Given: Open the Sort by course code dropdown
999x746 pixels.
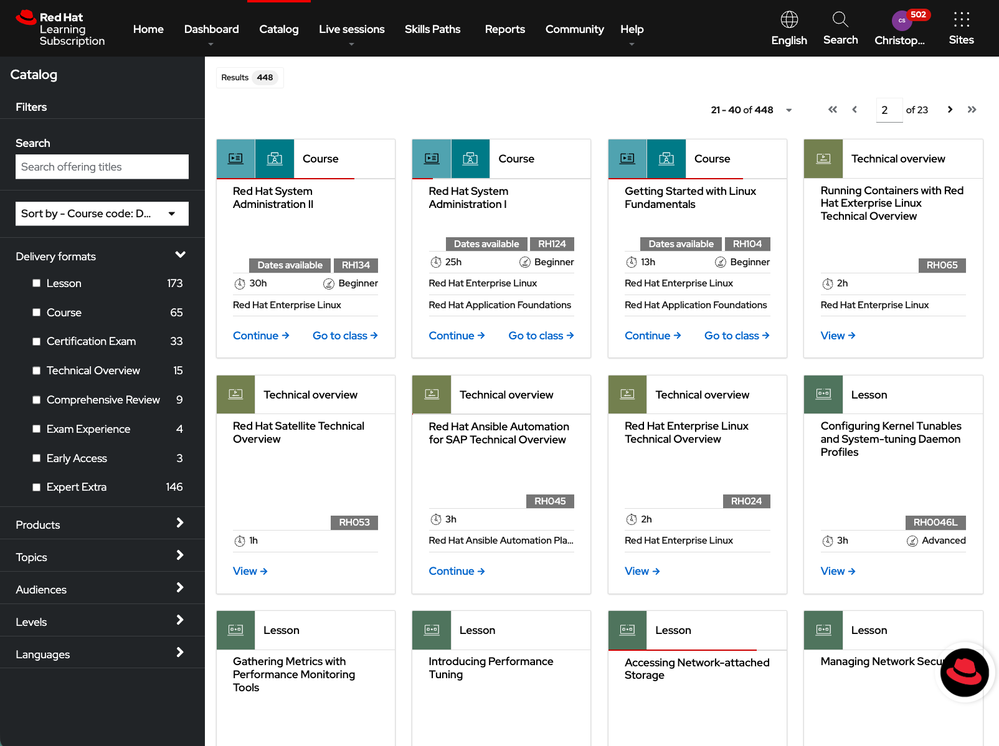Looking at the screenshot, I should tap(102, 213).
